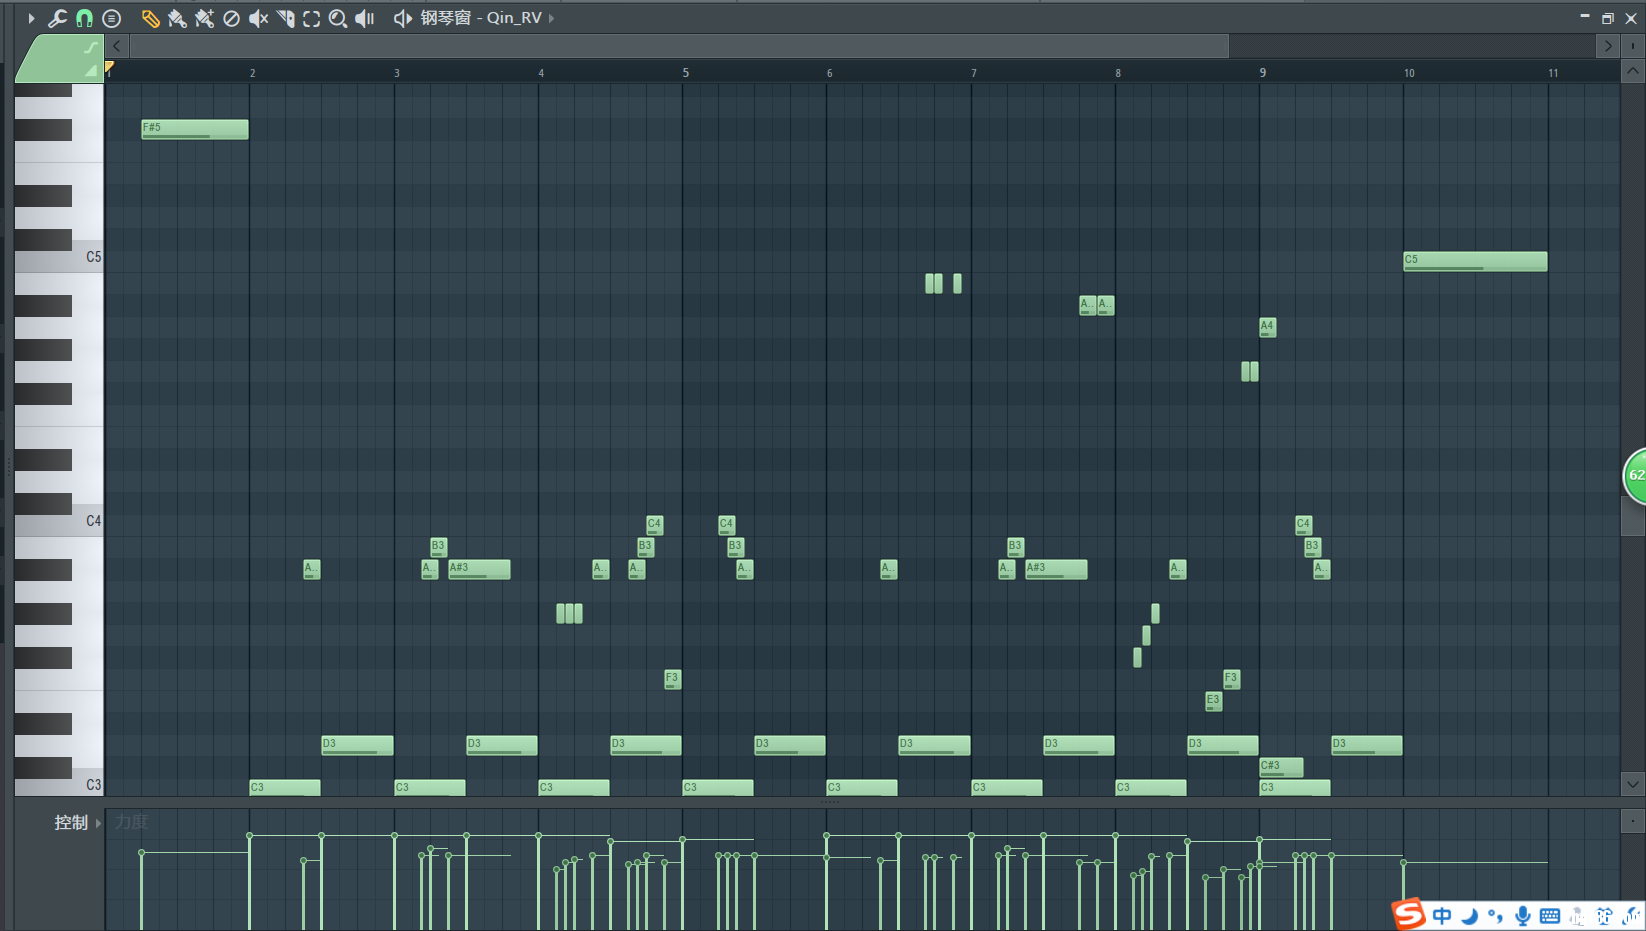Select the A4 note in bar 9
The height and width of the screenshot is (931, 1646).
coord(1267,327)
